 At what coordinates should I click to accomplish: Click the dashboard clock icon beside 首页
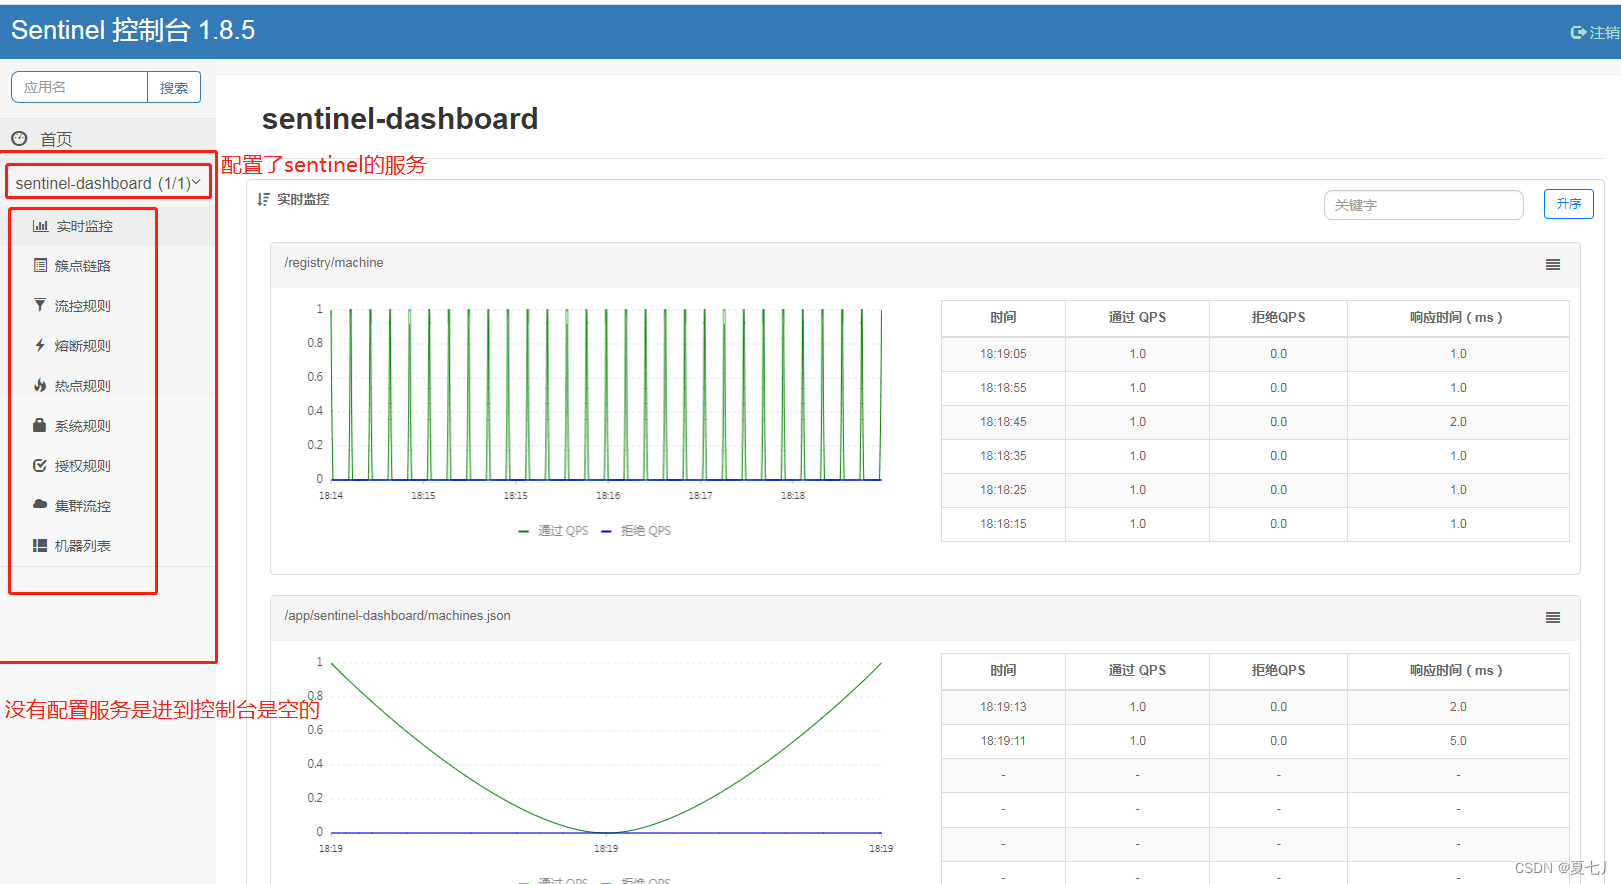pos(19,138)
